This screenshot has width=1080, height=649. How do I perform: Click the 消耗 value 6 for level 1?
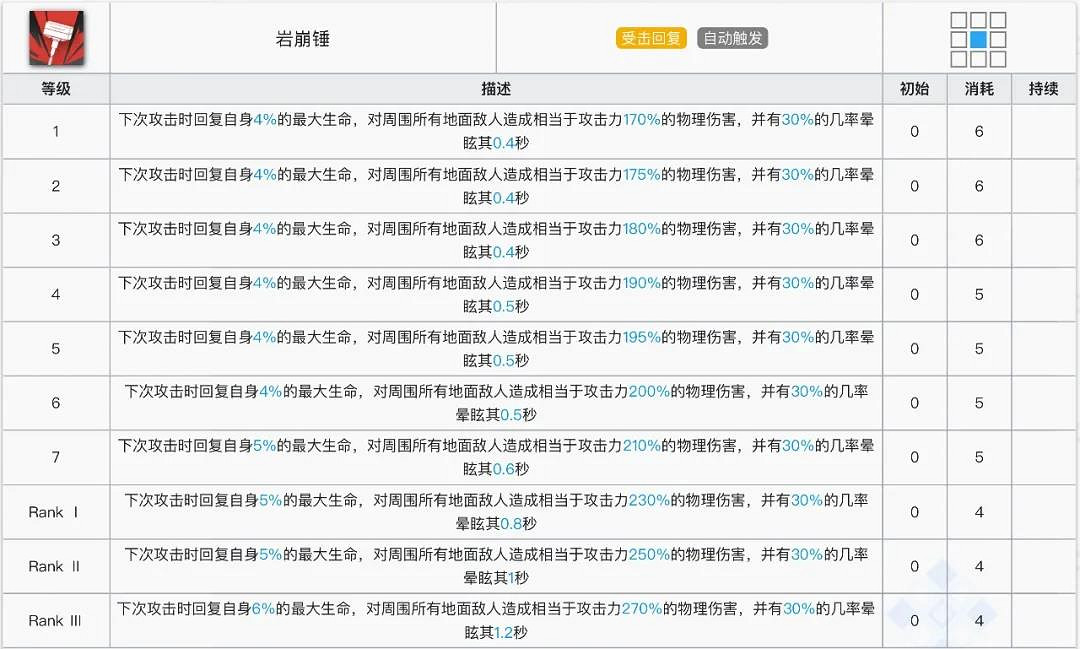[x=979, y=131]
